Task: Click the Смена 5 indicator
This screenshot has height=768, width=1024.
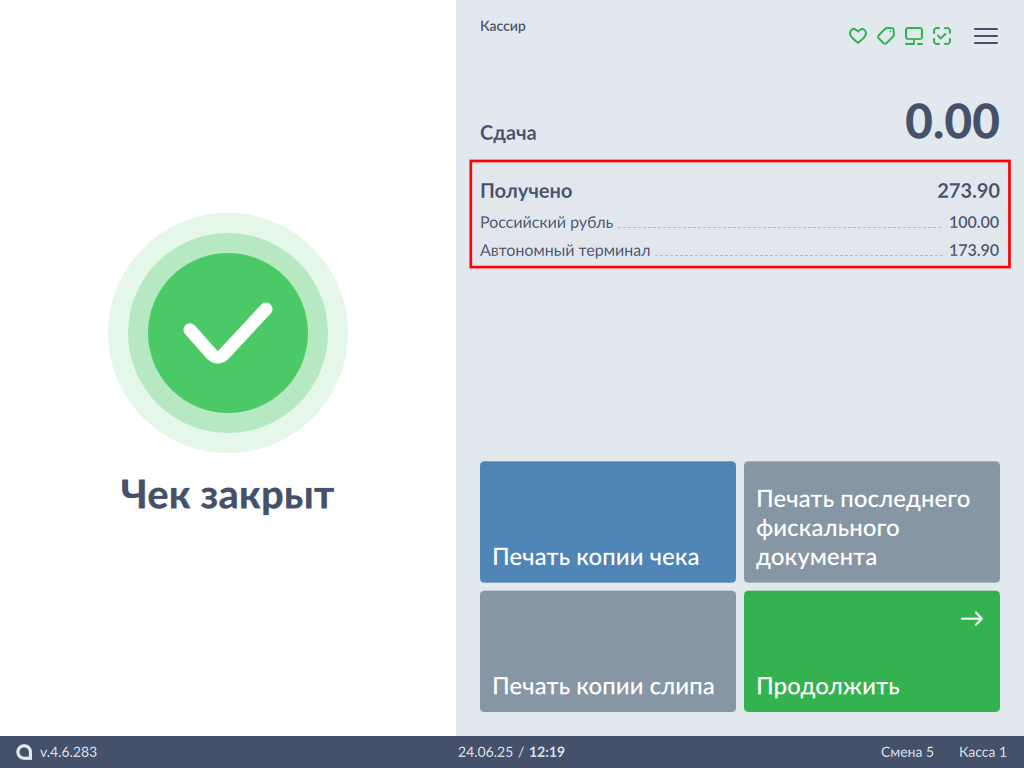Action: coord(907,752)
